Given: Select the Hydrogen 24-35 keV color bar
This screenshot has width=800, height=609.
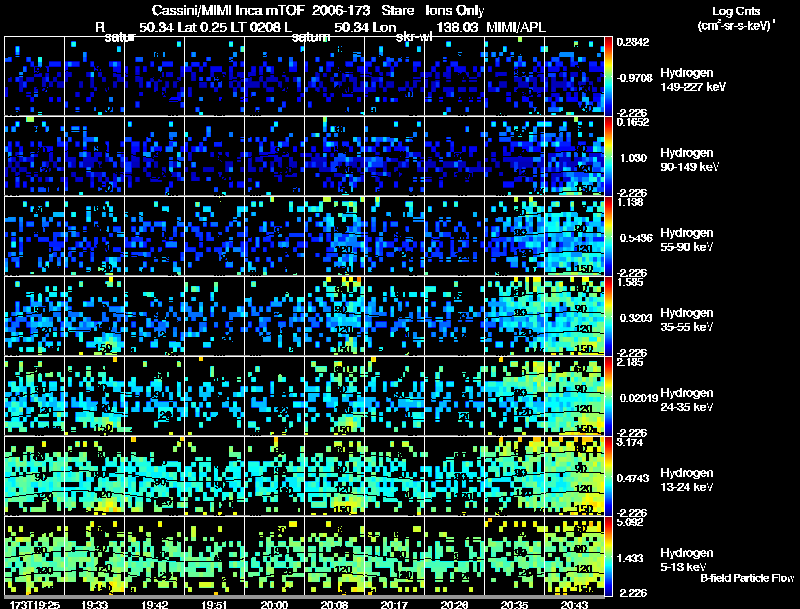Looking at the screenshot, I should (608, 396).
